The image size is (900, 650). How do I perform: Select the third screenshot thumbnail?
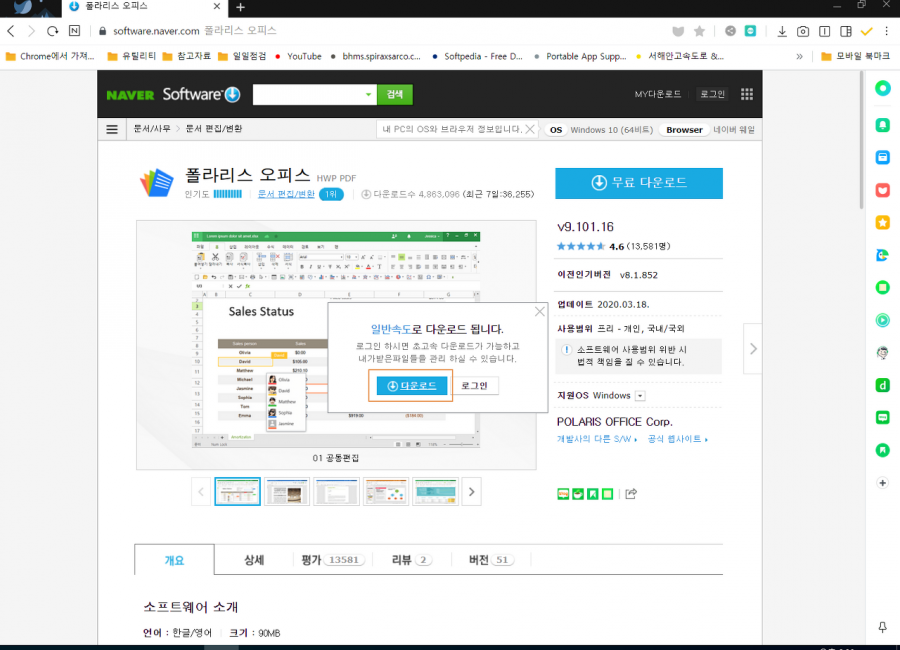336,492
